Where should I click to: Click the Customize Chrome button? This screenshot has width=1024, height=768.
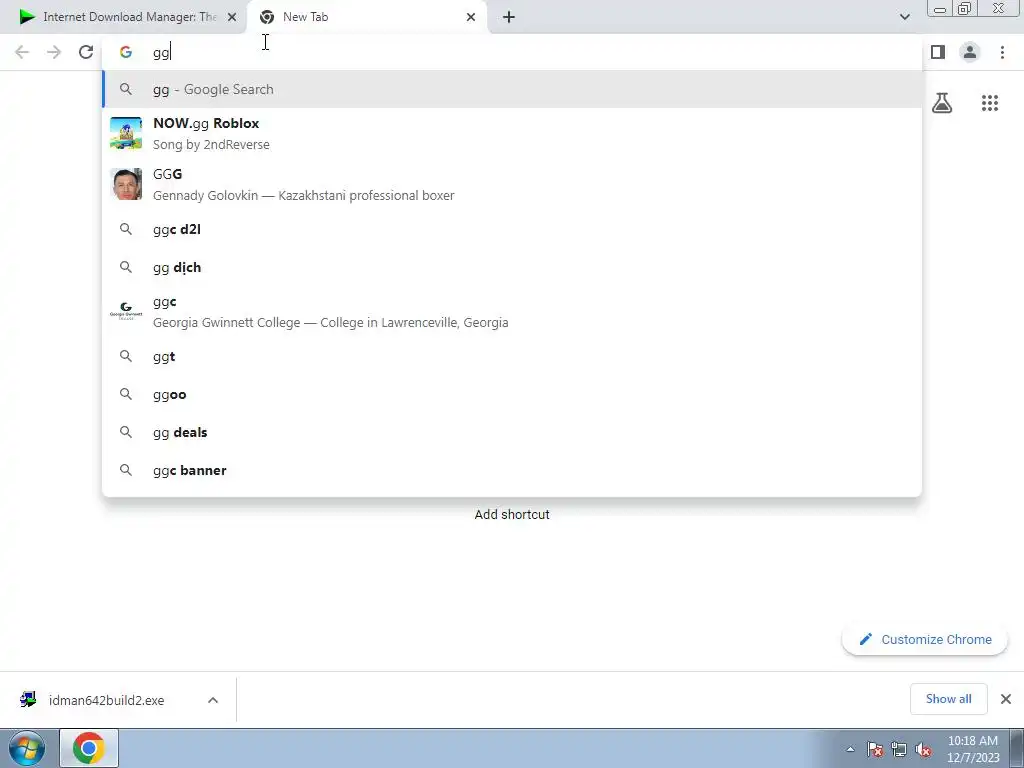[925, 639]
